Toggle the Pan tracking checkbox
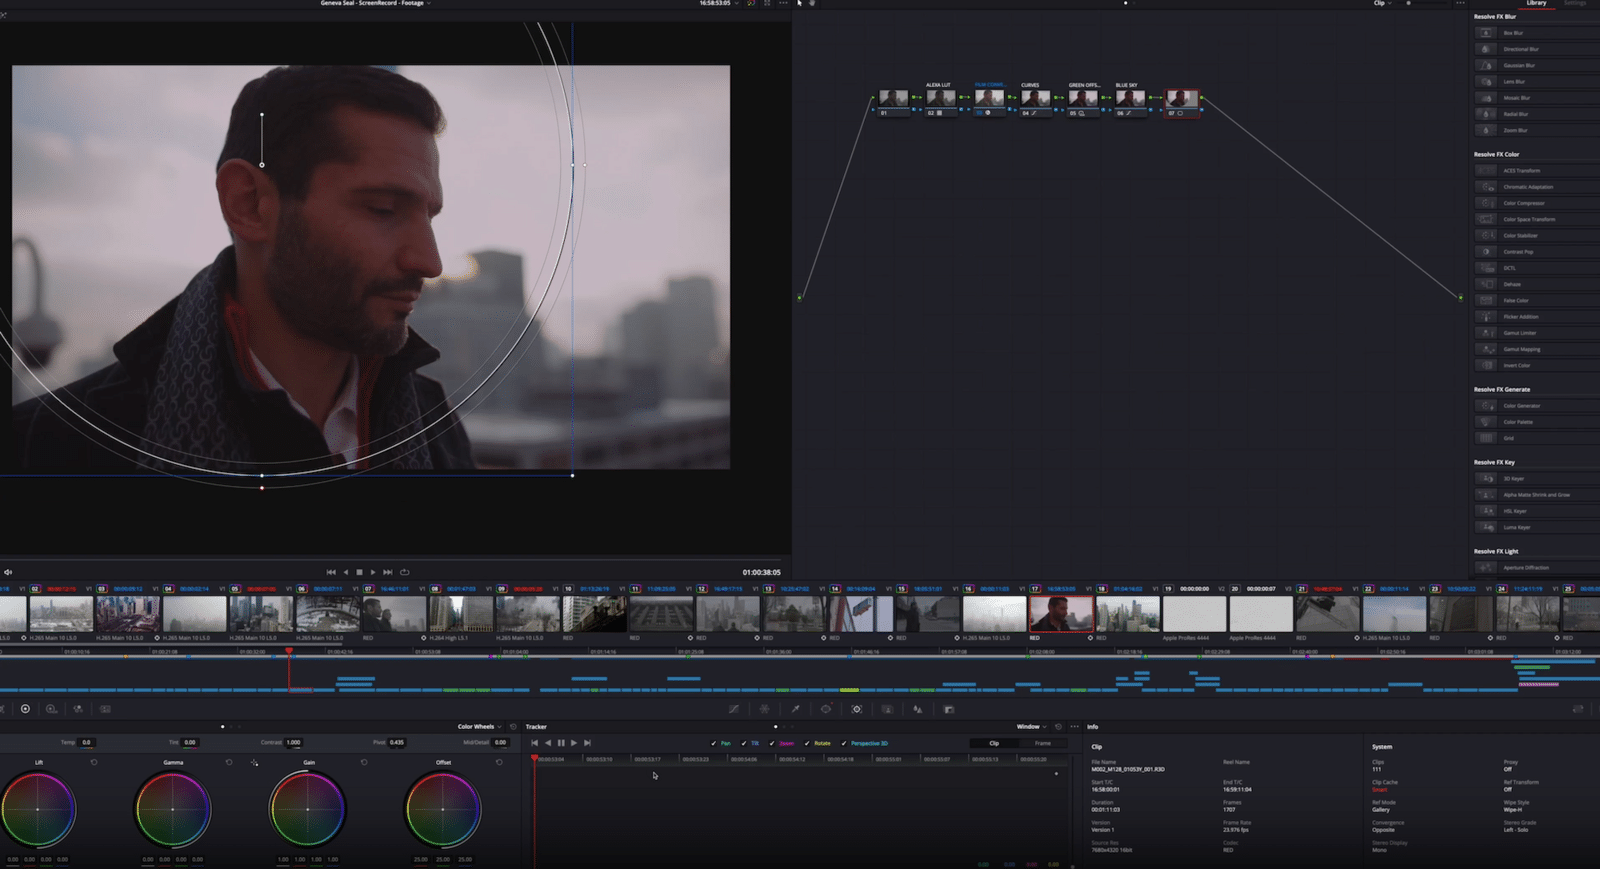 (714, 743)
